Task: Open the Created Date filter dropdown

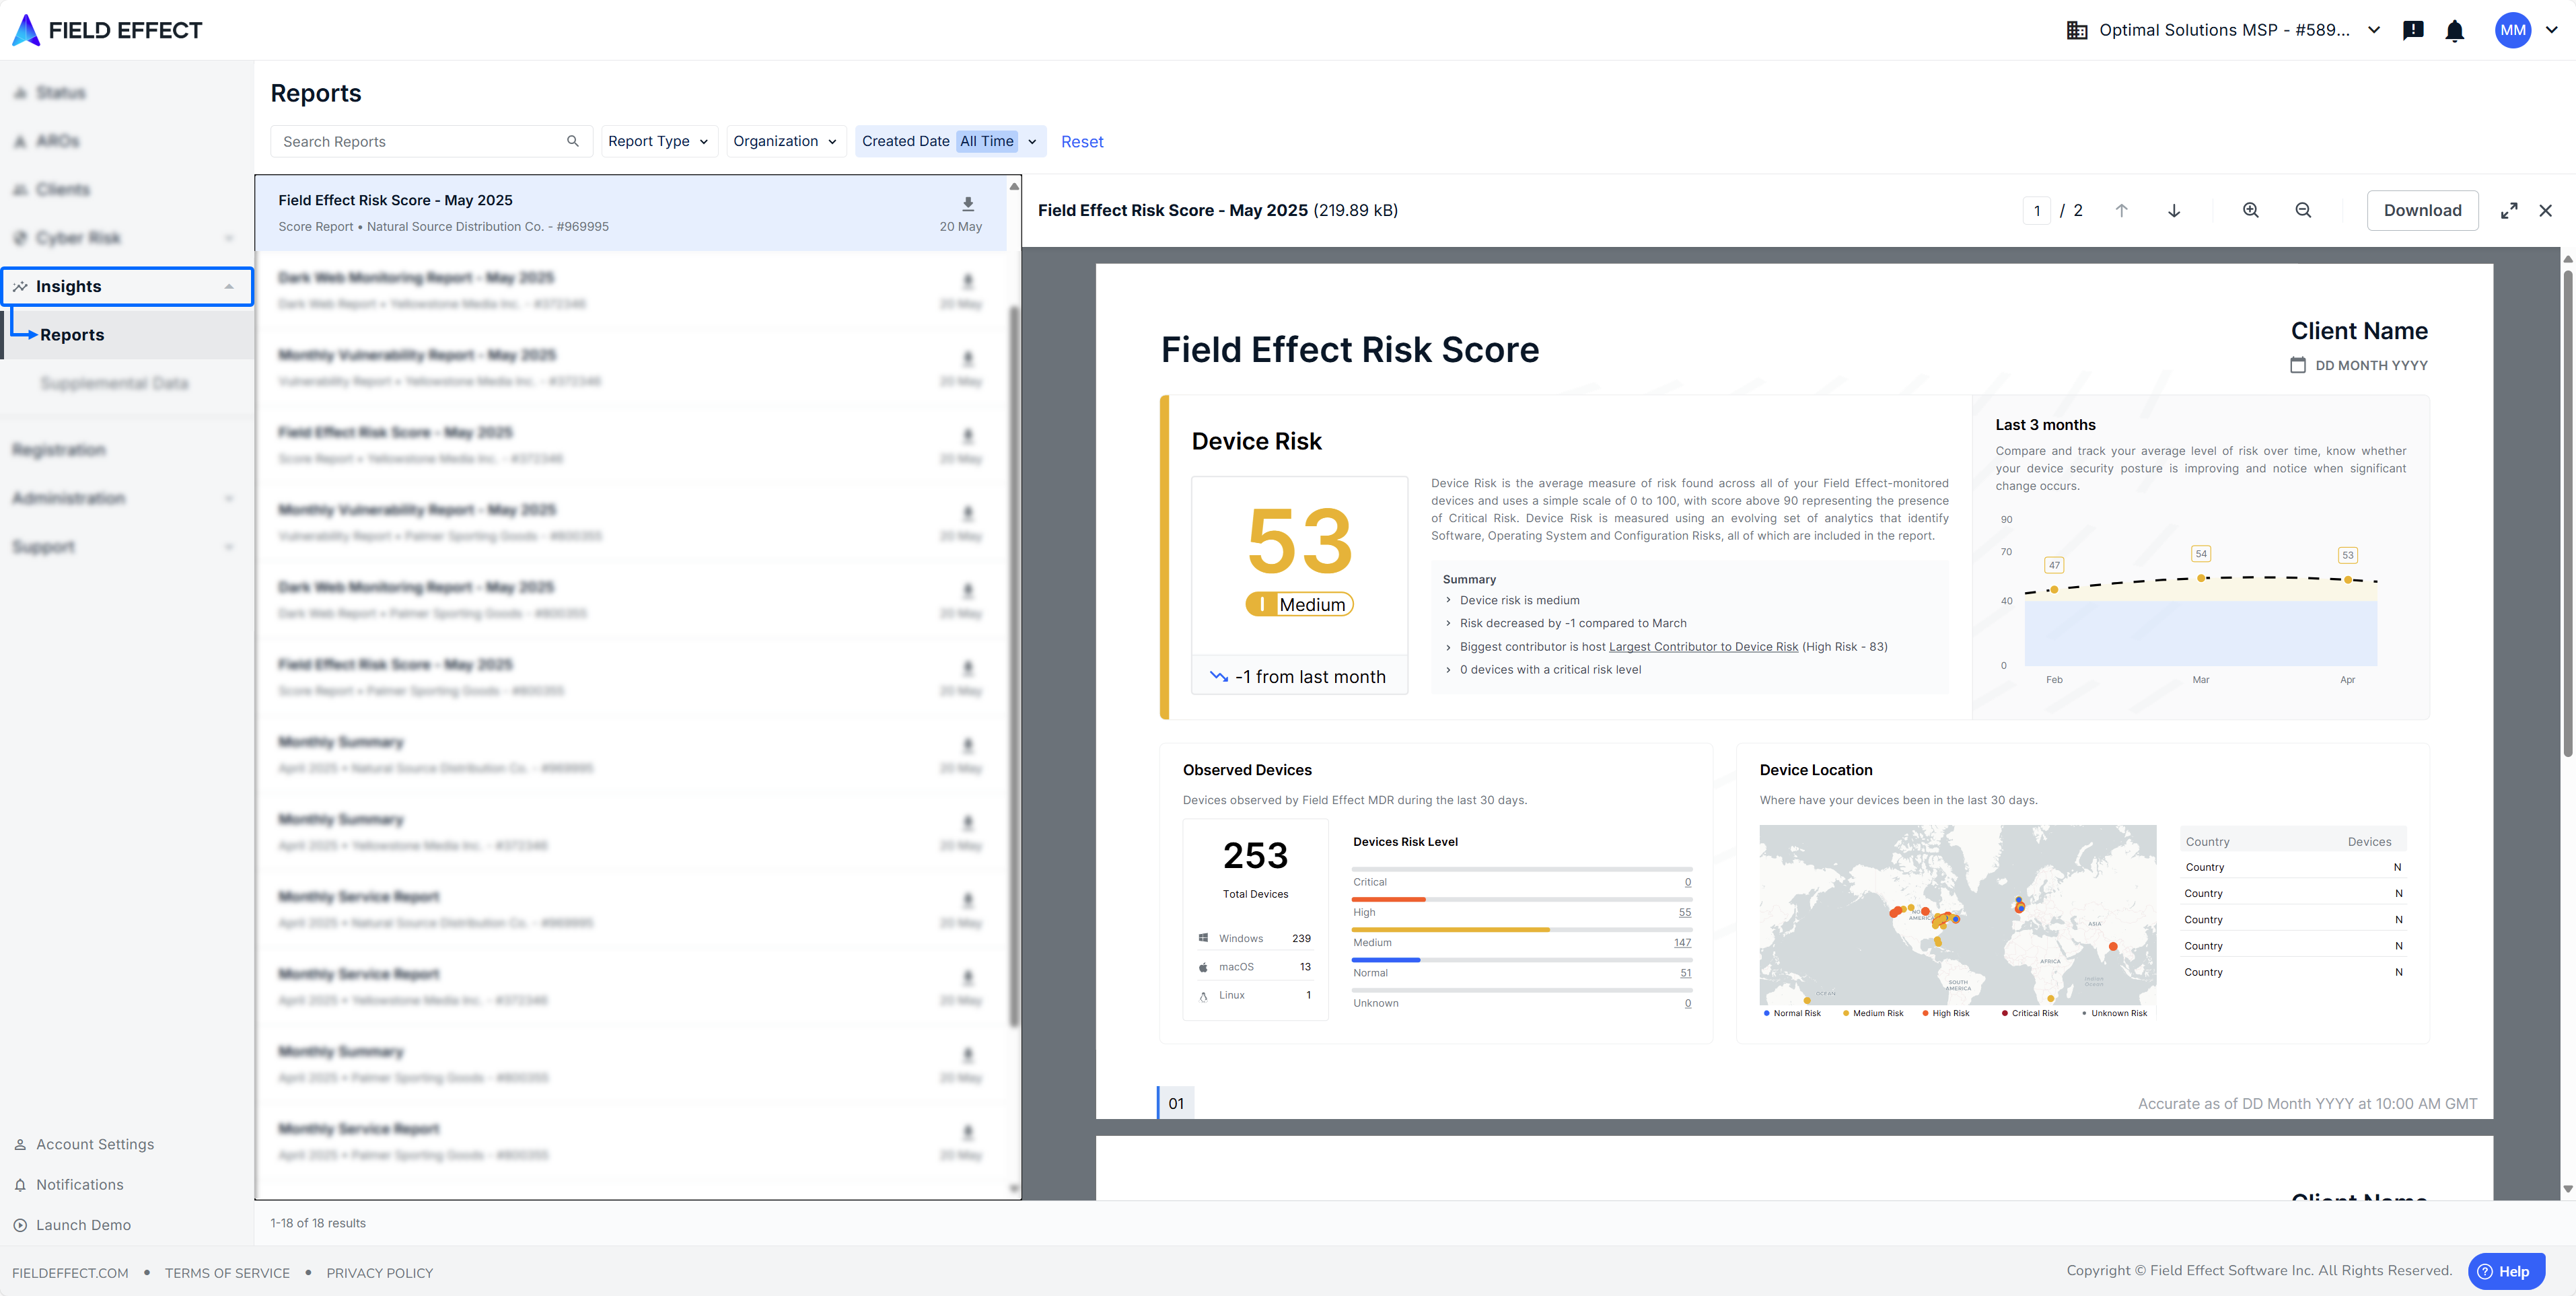Action: [x=949, y=141]
